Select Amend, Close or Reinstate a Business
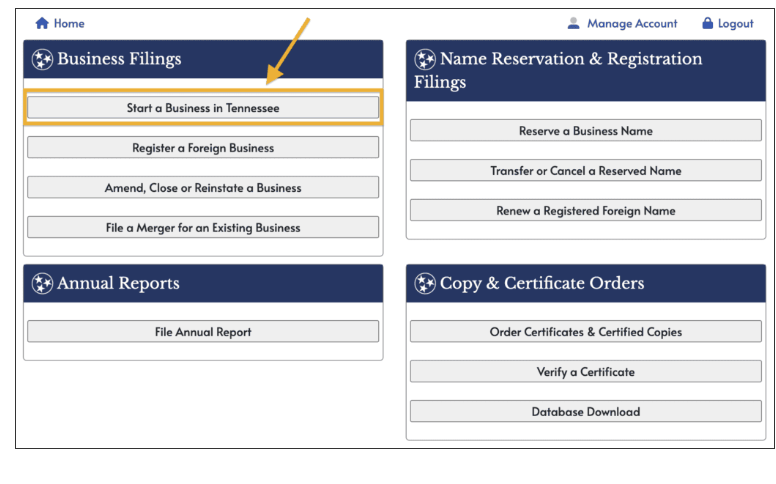 tap(203, 188)
